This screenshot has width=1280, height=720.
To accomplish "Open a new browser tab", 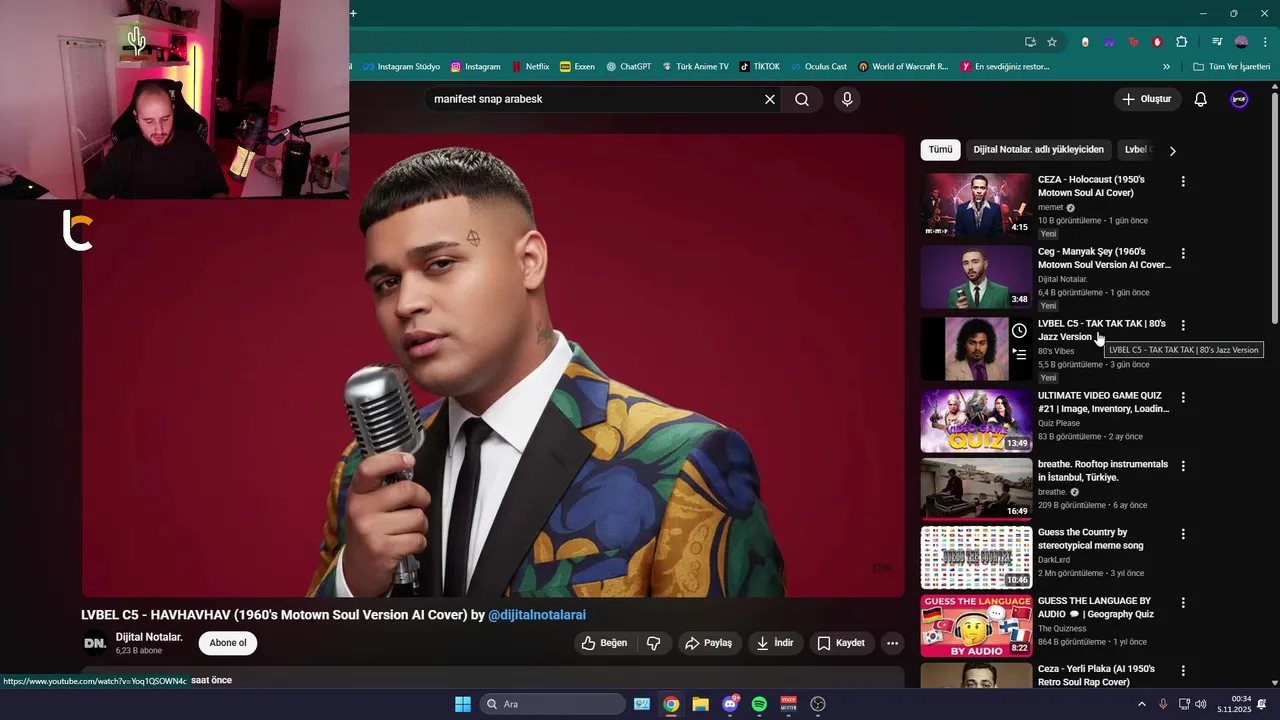I will (353, 13).
